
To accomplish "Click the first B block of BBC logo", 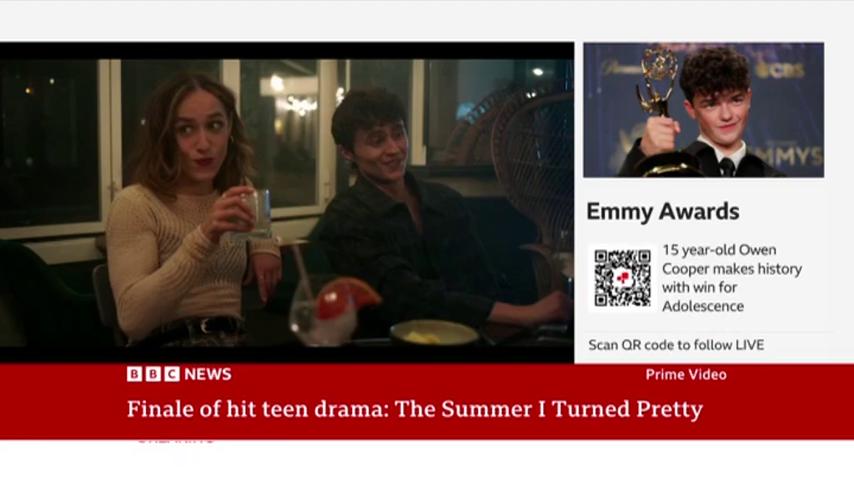I will coord(135,374).
